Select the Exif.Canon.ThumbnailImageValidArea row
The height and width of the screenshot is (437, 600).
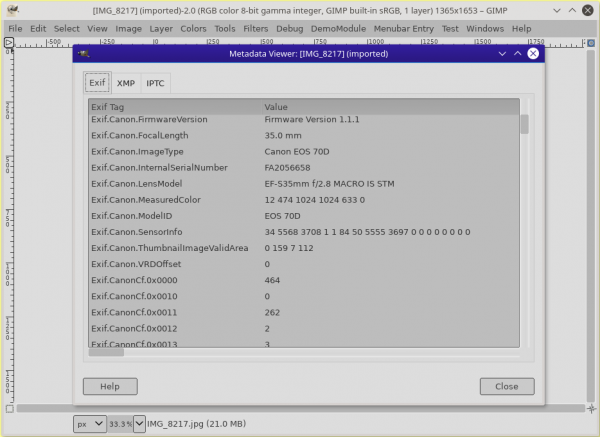pos(304,248)
